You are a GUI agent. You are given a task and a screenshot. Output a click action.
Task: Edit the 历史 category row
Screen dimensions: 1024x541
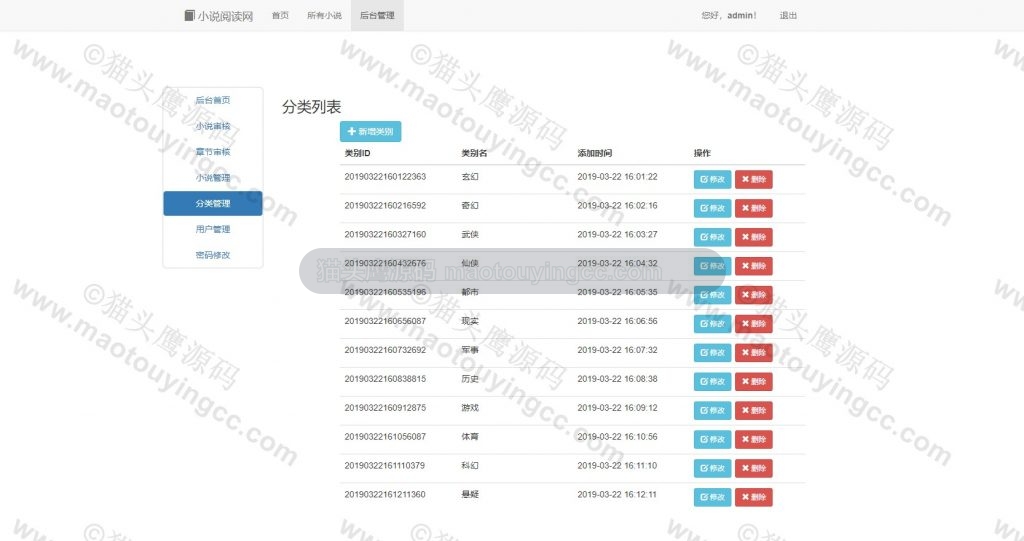(712, 382)
